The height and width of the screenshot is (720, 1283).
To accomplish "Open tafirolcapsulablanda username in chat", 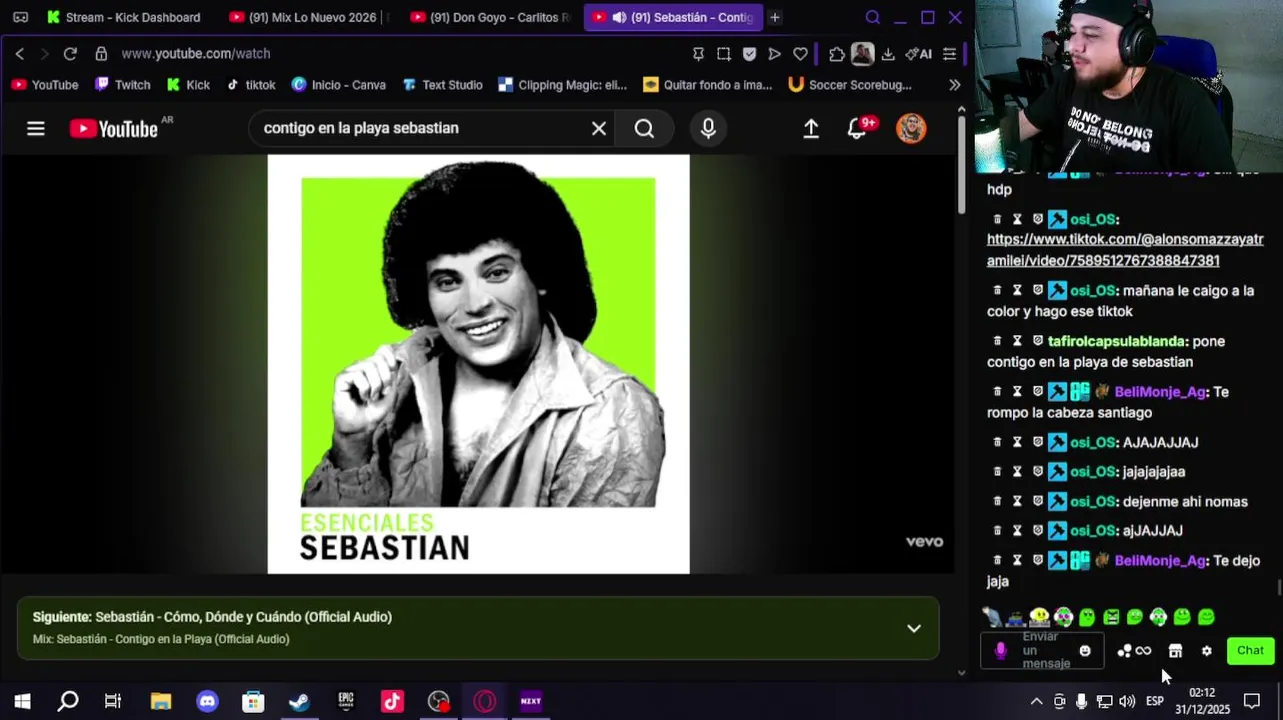I will [x=1116, y=341].
